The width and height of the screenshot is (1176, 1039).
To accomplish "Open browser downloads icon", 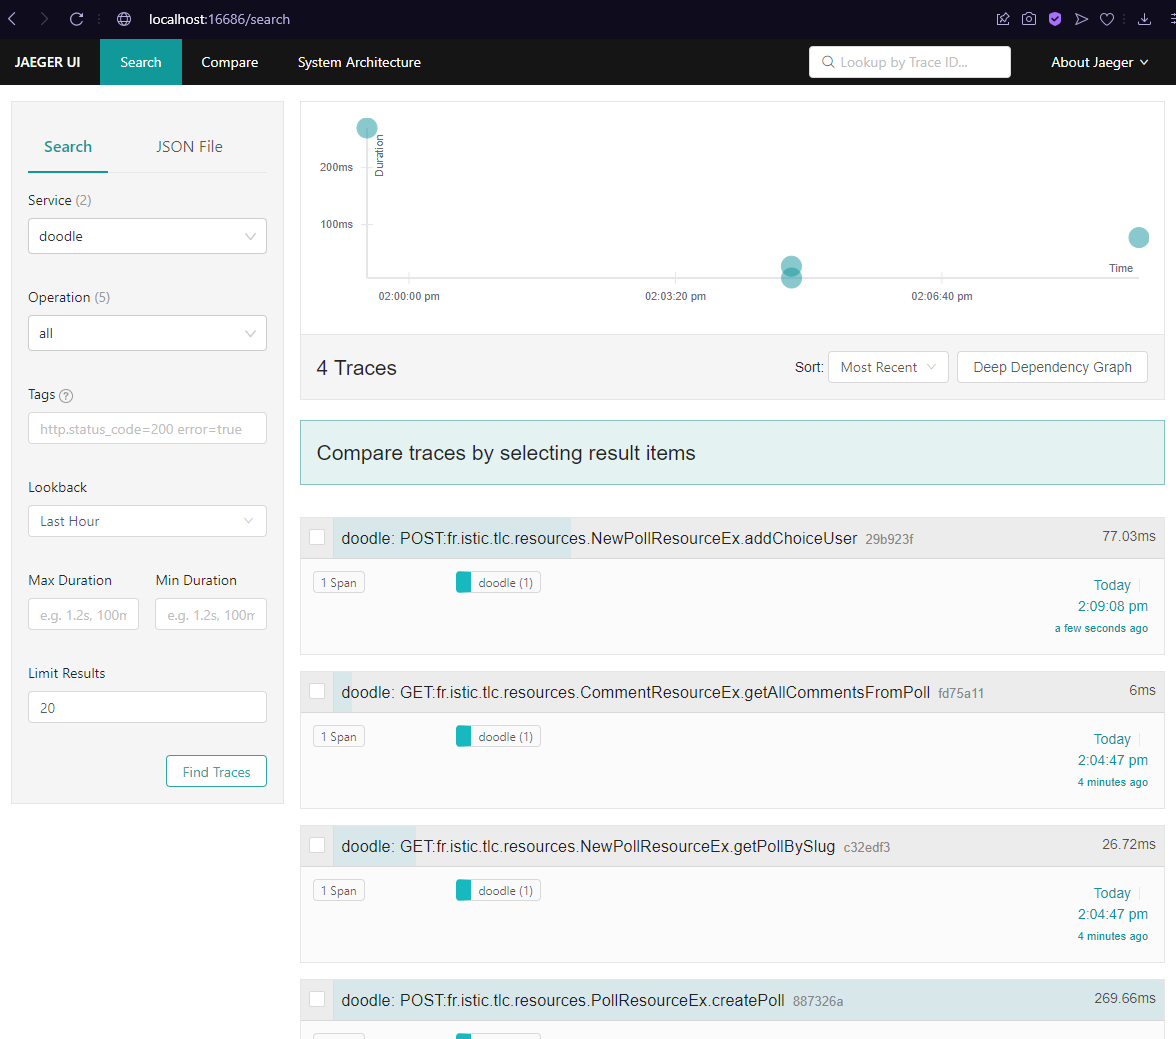I will point(1144,19).
